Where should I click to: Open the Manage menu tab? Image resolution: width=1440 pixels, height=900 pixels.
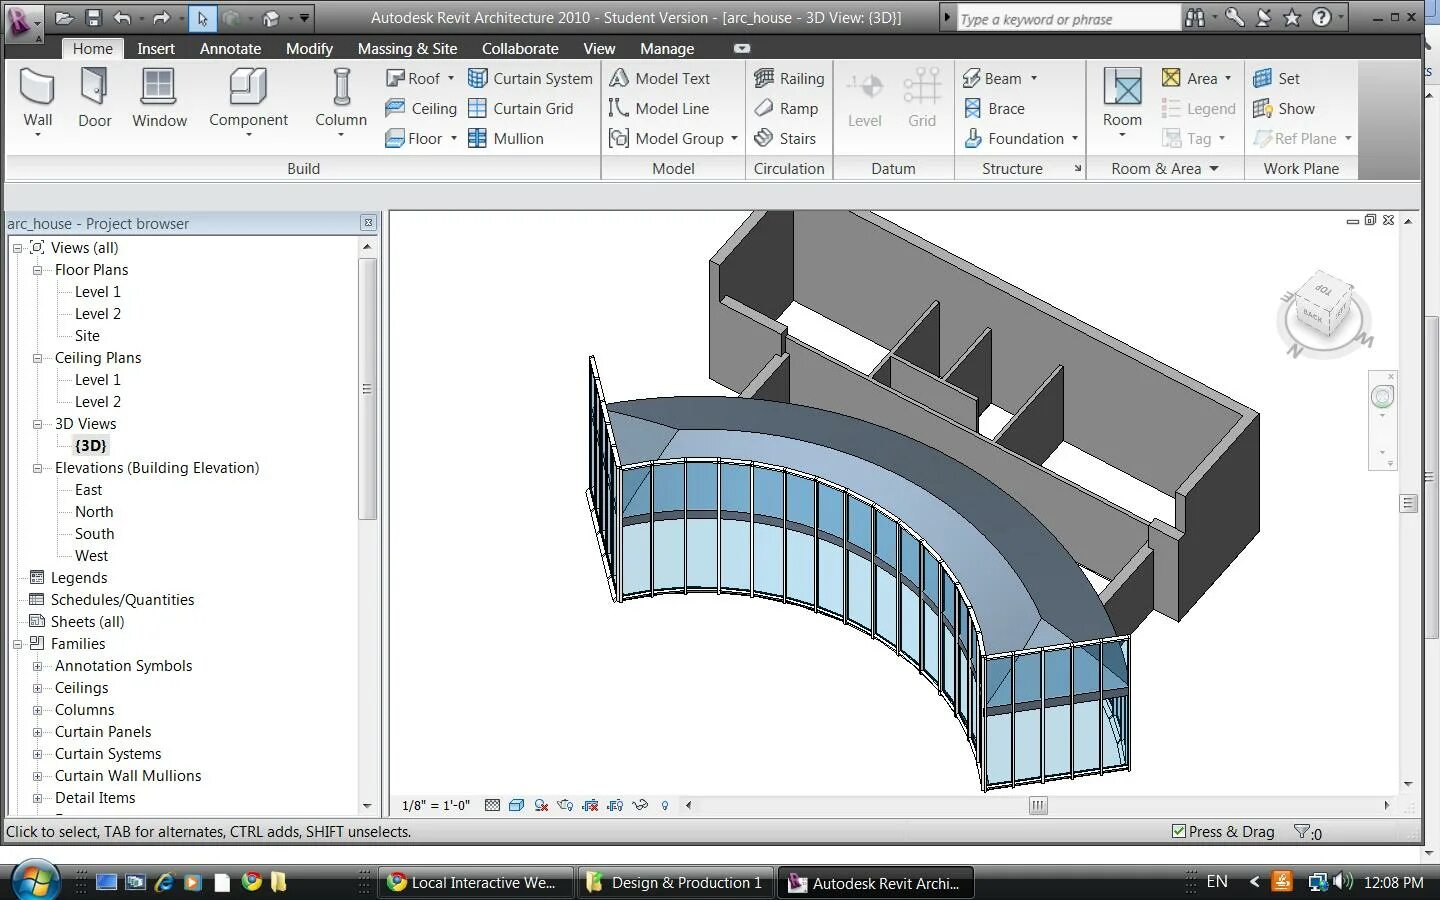(x=667, y=48)
